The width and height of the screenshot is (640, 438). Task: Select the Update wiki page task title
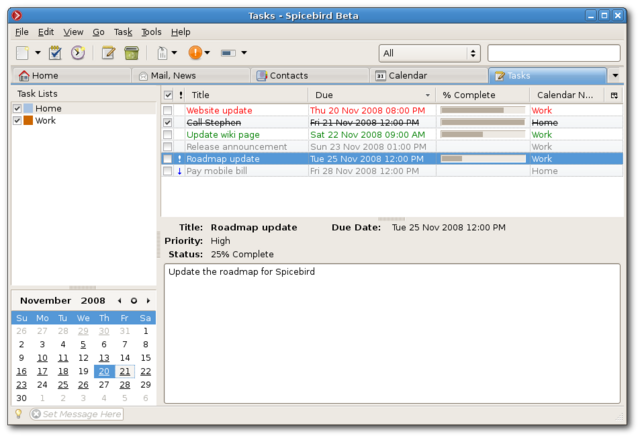click(x=223, y=135)
